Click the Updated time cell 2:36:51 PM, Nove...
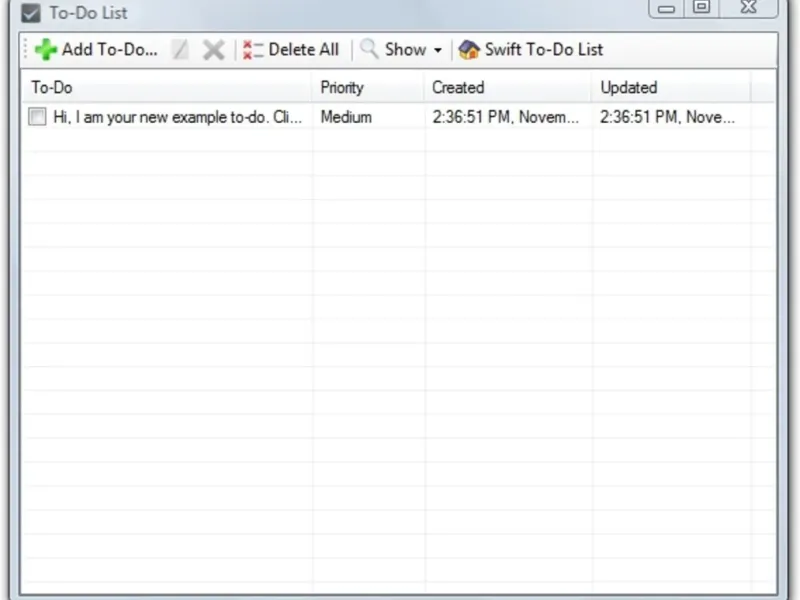Image resolution: width=800 pixels, height=600 pixels. [667, 117]
